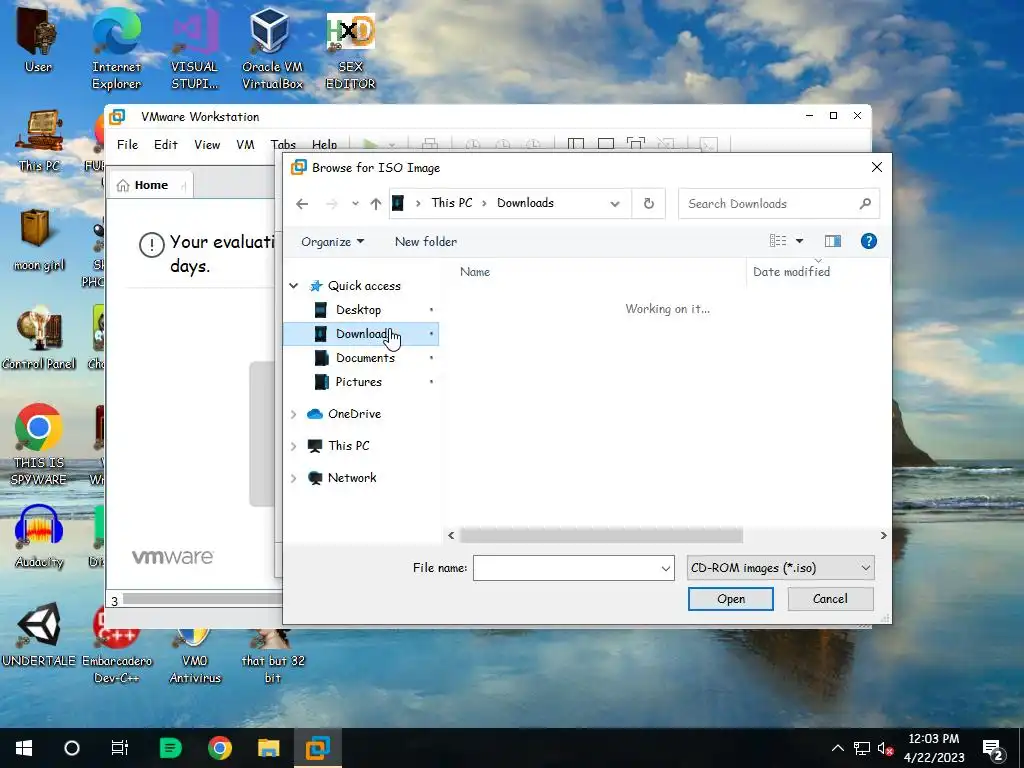This screenshot has height=768, width=1024.
Task: Expand the Network node
Action: (294, 478)
